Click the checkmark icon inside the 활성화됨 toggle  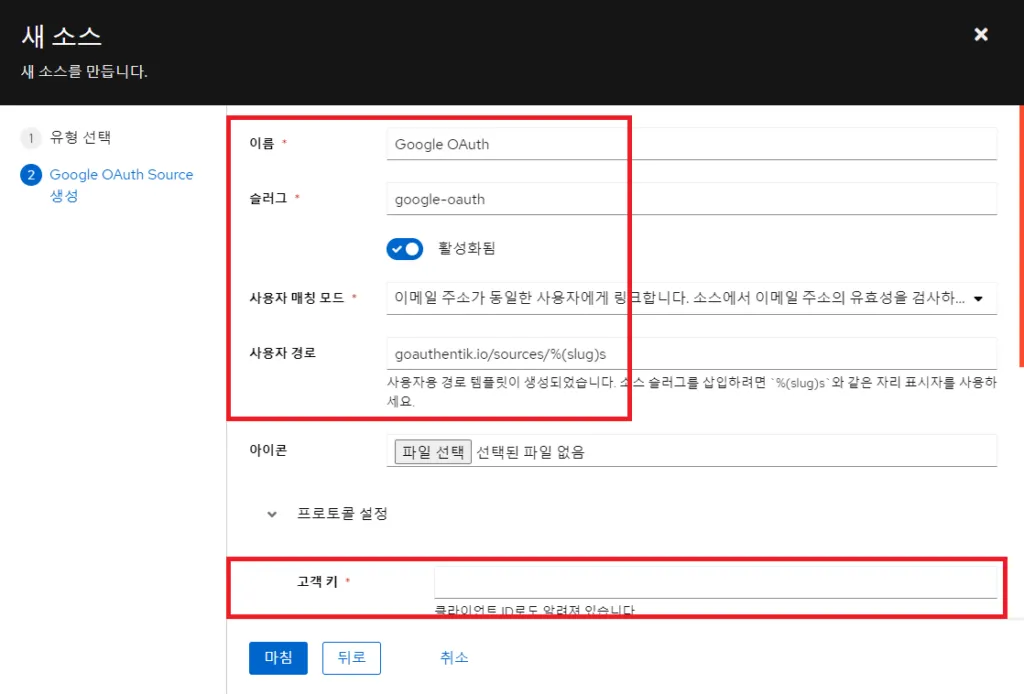click(398, 249)
